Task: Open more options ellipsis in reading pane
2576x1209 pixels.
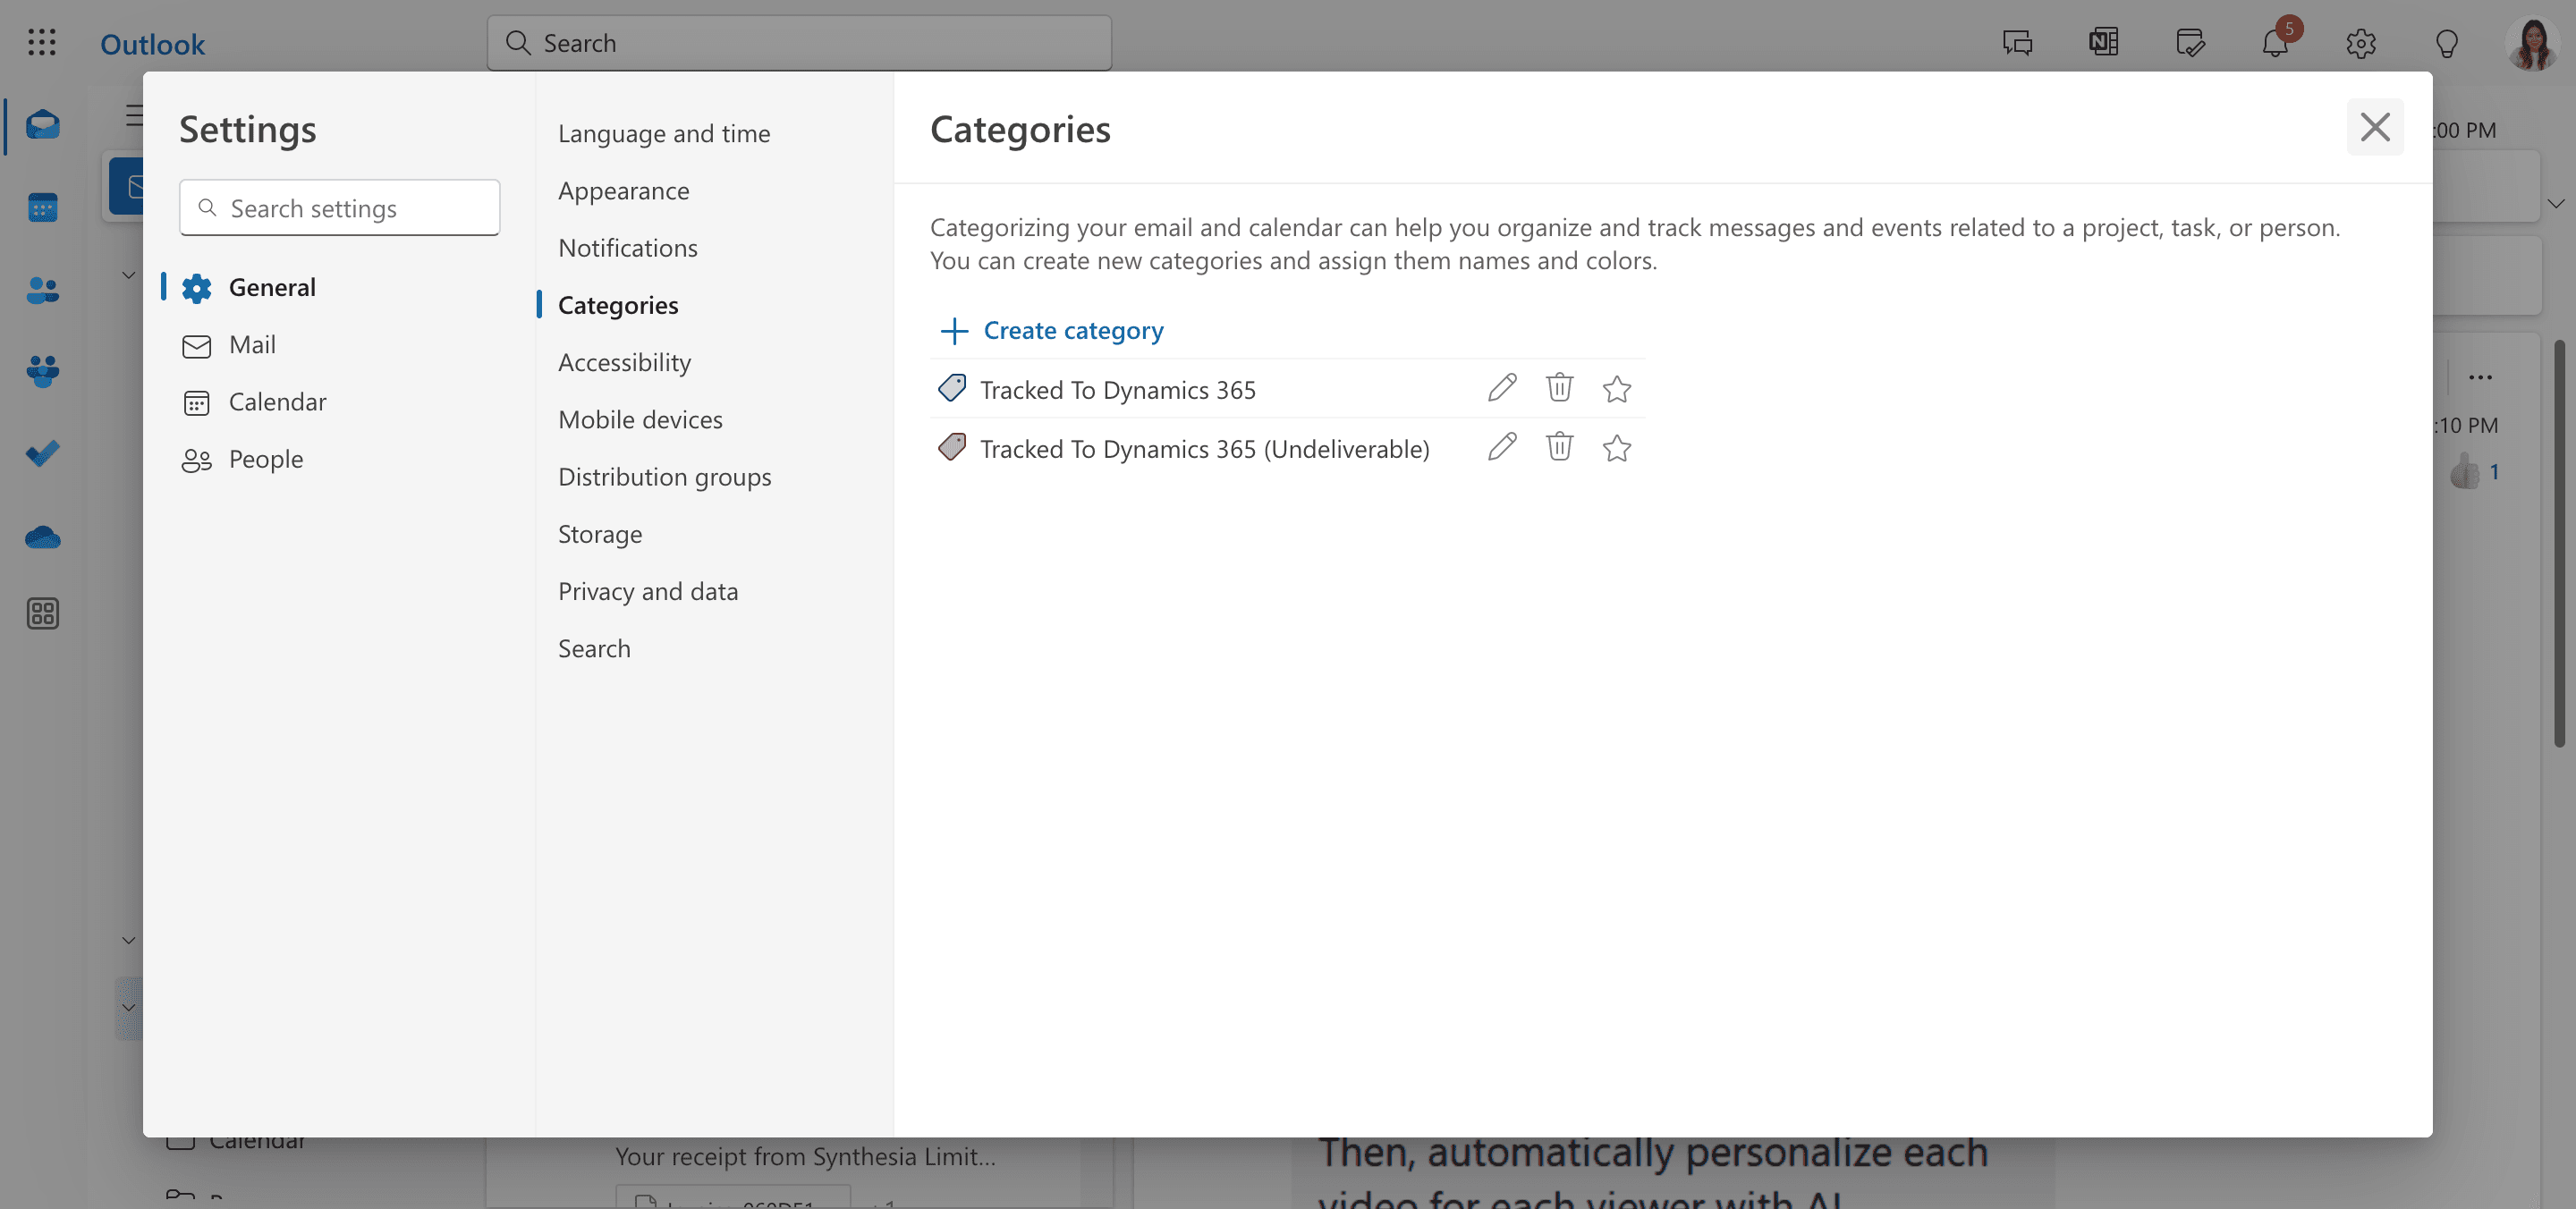Action: [x=2480, y=377]
